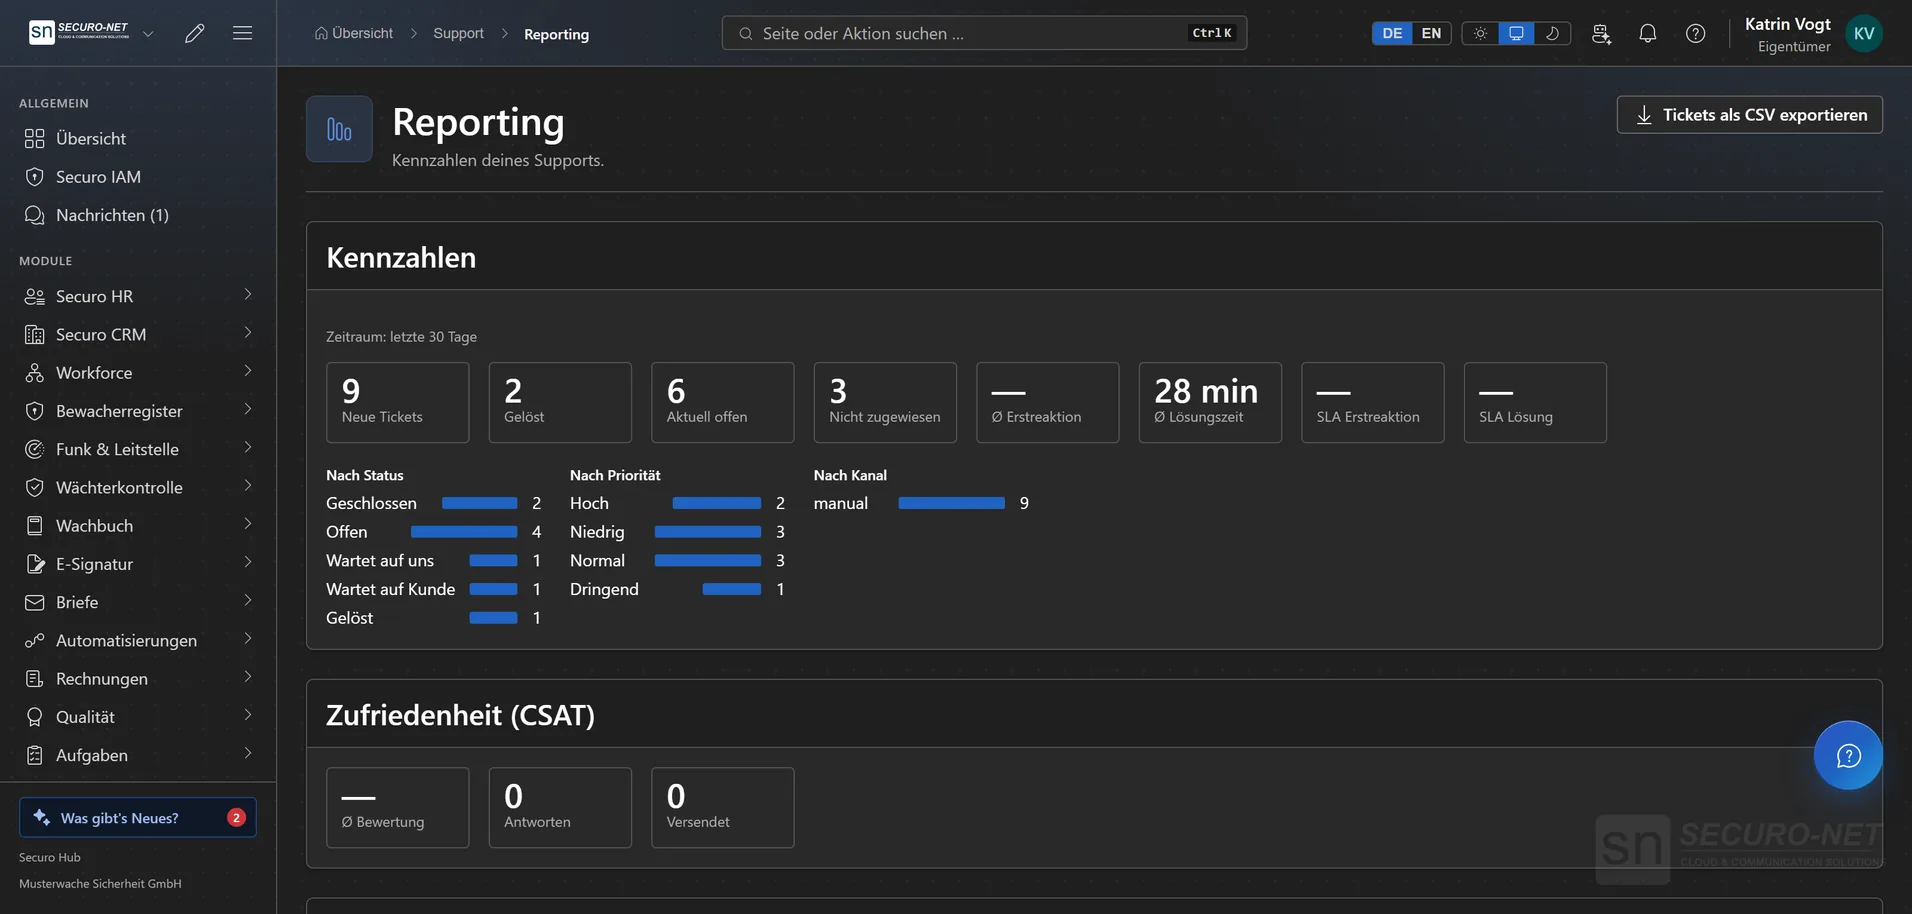Enable dark theme moon toggle
Viewport: 1912px width, 914px height.
click(1552, 33)
